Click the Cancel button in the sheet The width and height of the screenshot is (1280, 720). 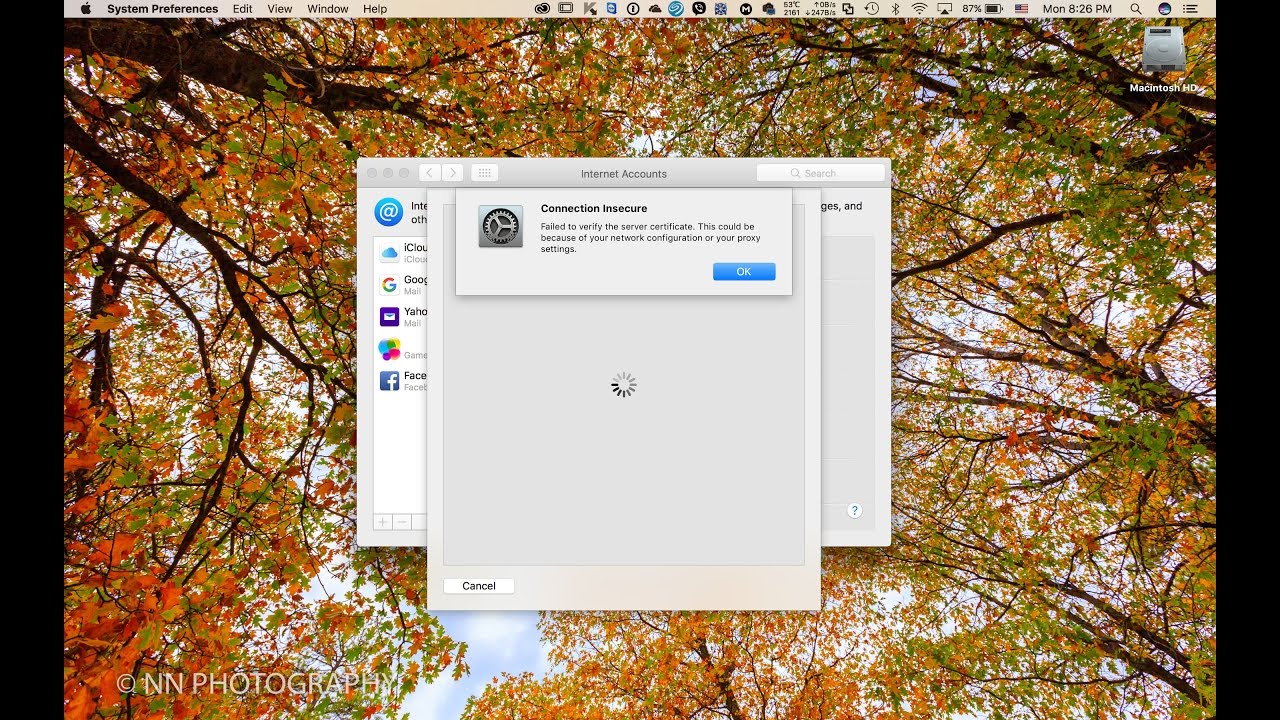coord(479,586)
